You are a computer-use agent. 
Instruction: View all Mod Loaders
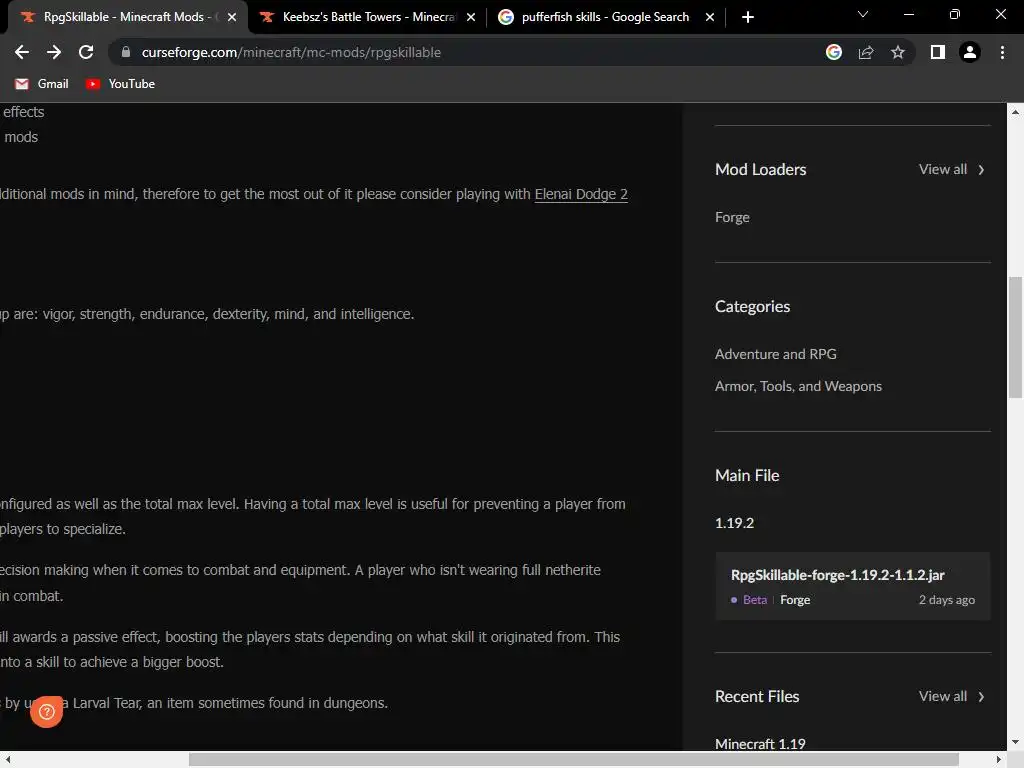click(x=942, y=169)
